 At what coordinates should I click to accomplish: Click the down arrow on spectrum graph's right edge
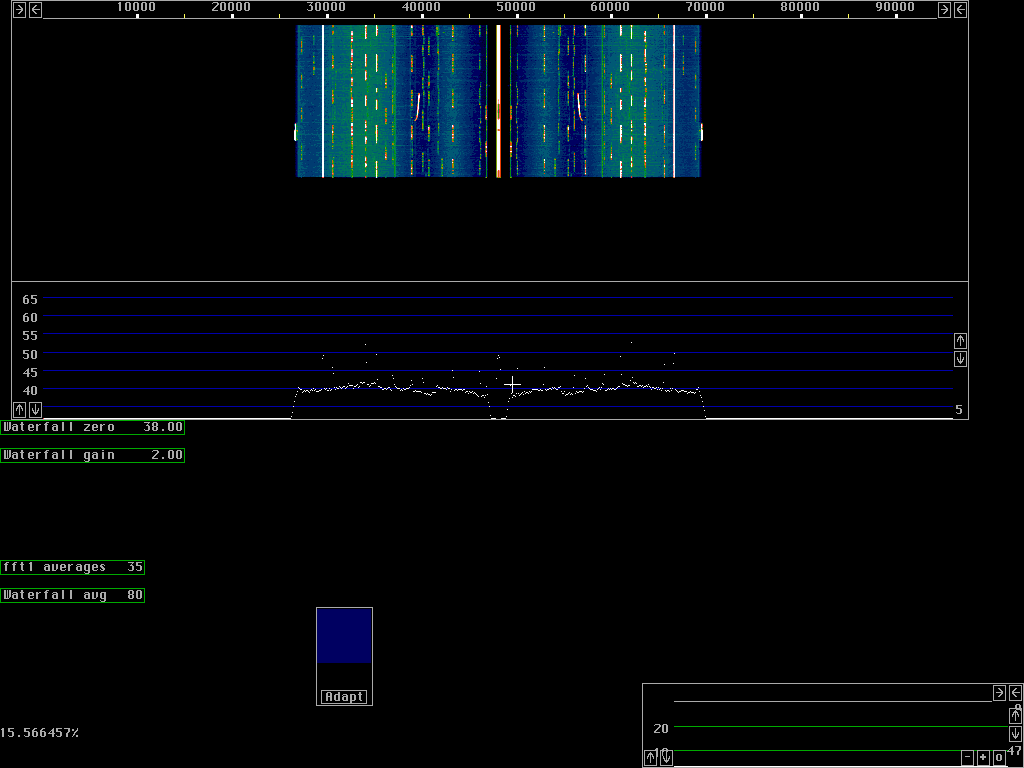point(960,359)
